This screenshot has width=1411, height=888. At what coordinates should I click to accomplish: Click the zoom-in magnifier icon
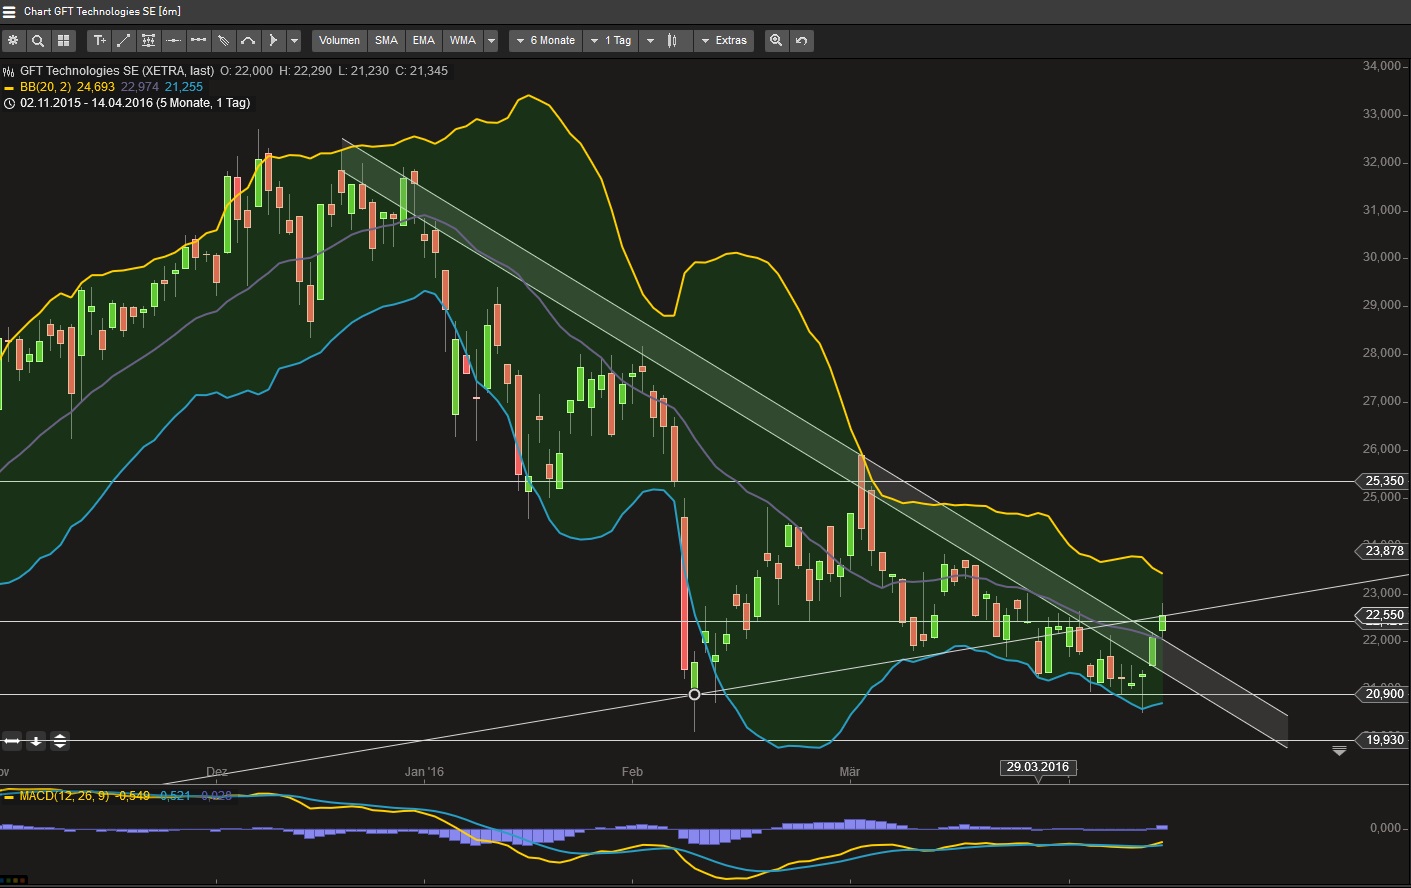point(776,41)
